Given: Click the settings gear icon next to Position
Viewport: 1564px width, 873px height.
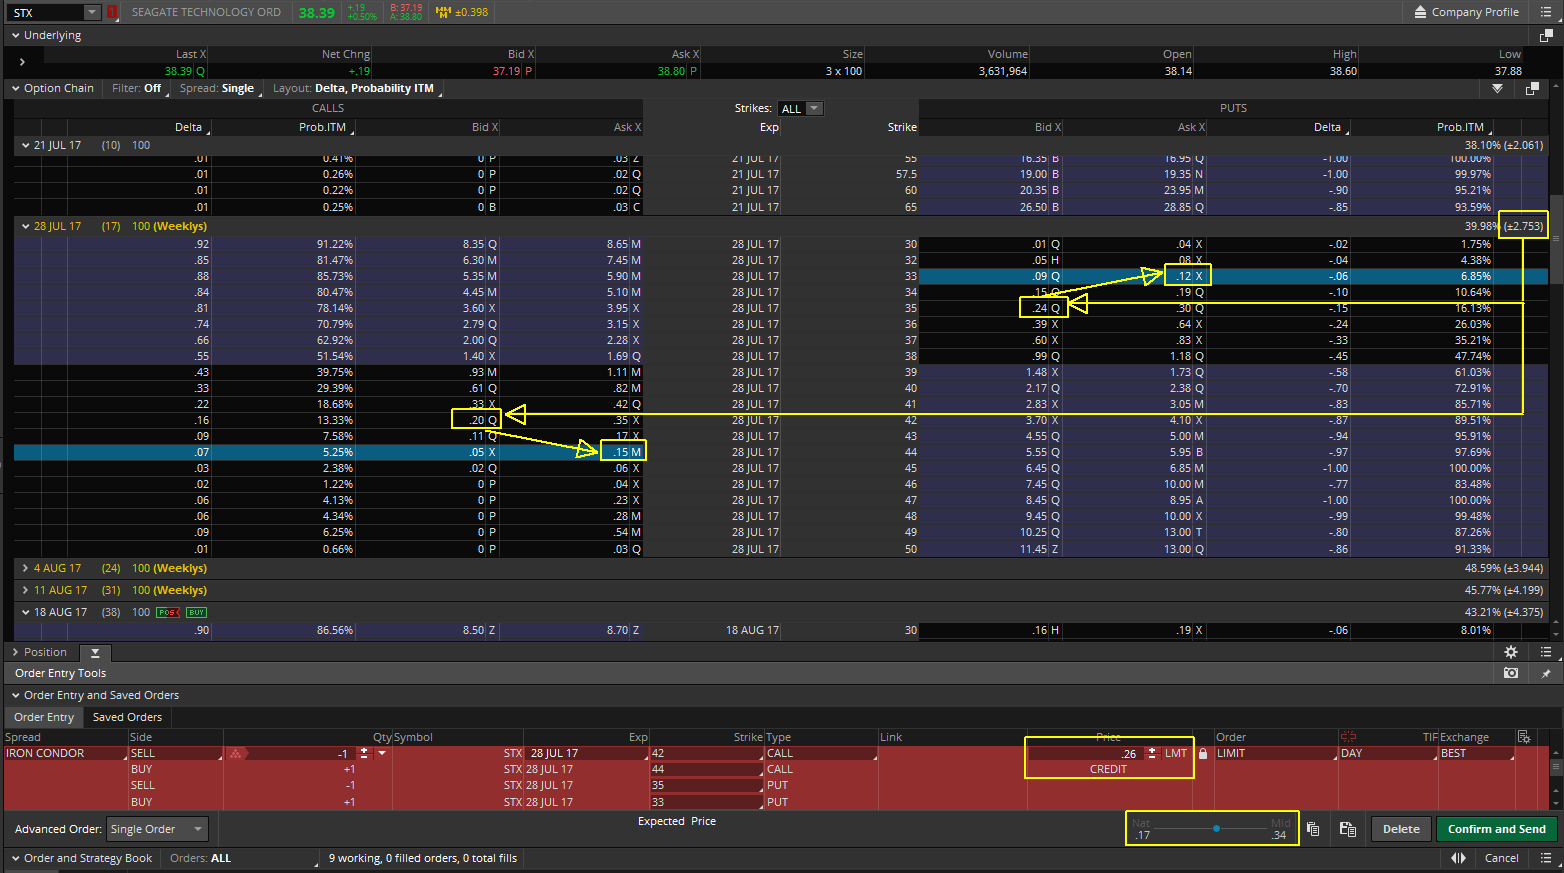Looking at the screenshot, I should coord(1511,652).
